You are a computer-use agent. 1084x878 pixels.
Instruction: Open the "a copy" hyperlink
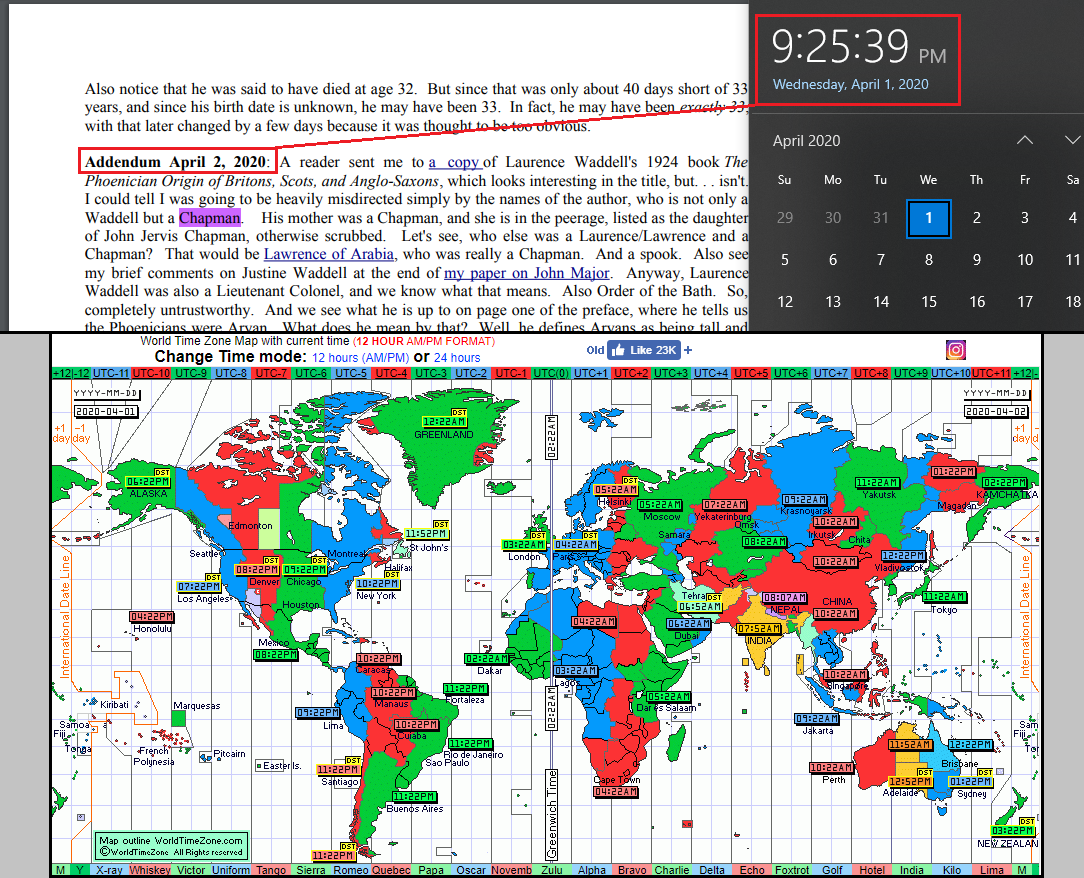pyautogui.click(x=455, y=162)
